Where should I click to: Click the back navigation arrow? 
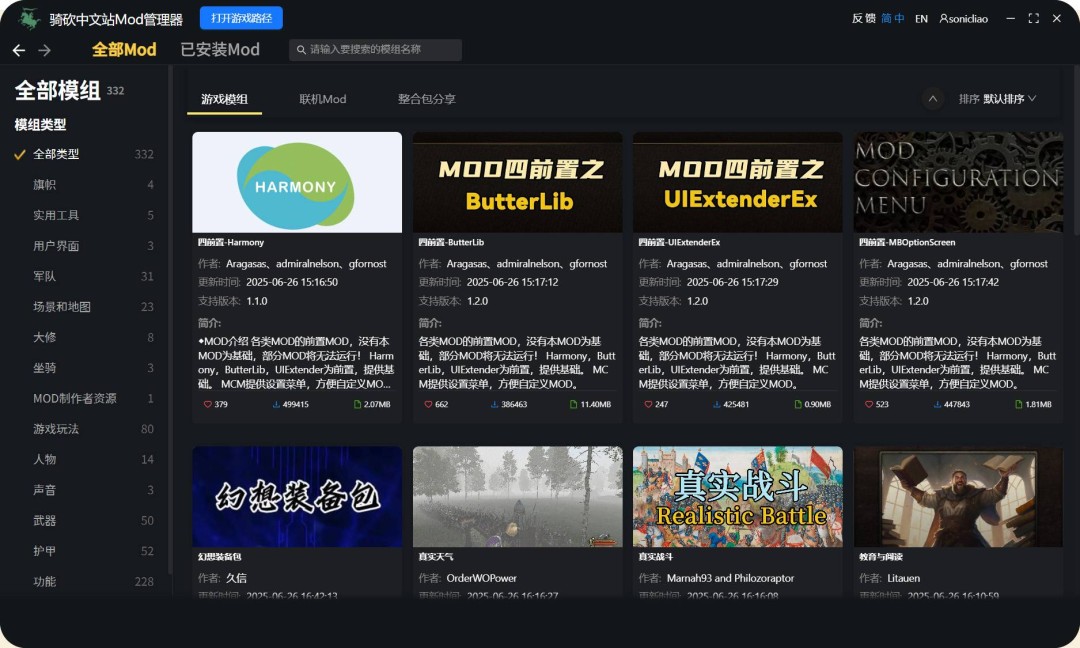tap(18, 49)
